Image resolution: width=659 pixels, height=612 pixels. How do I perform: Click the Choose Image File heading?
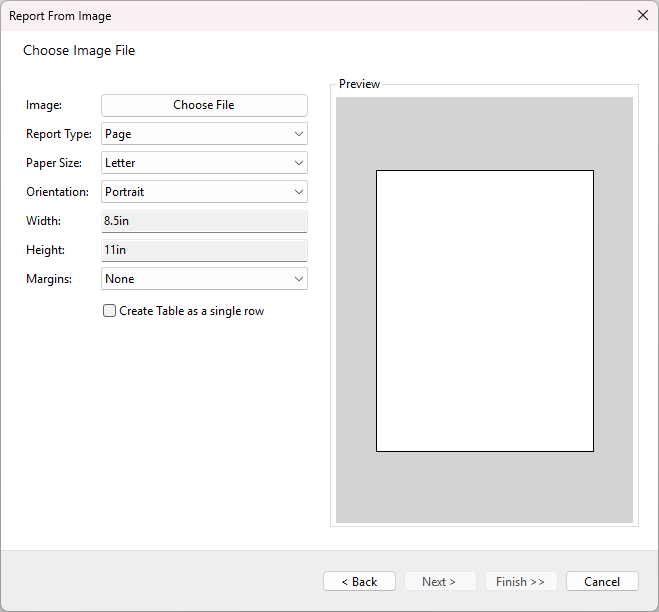coord(79,51)
